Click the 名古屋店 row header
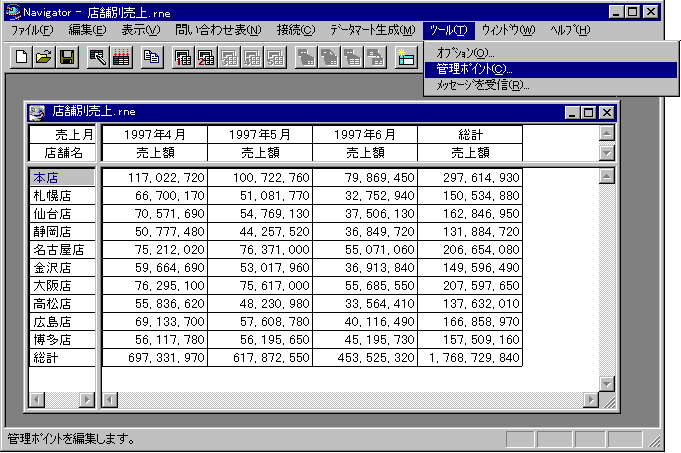 click(62, 249)
